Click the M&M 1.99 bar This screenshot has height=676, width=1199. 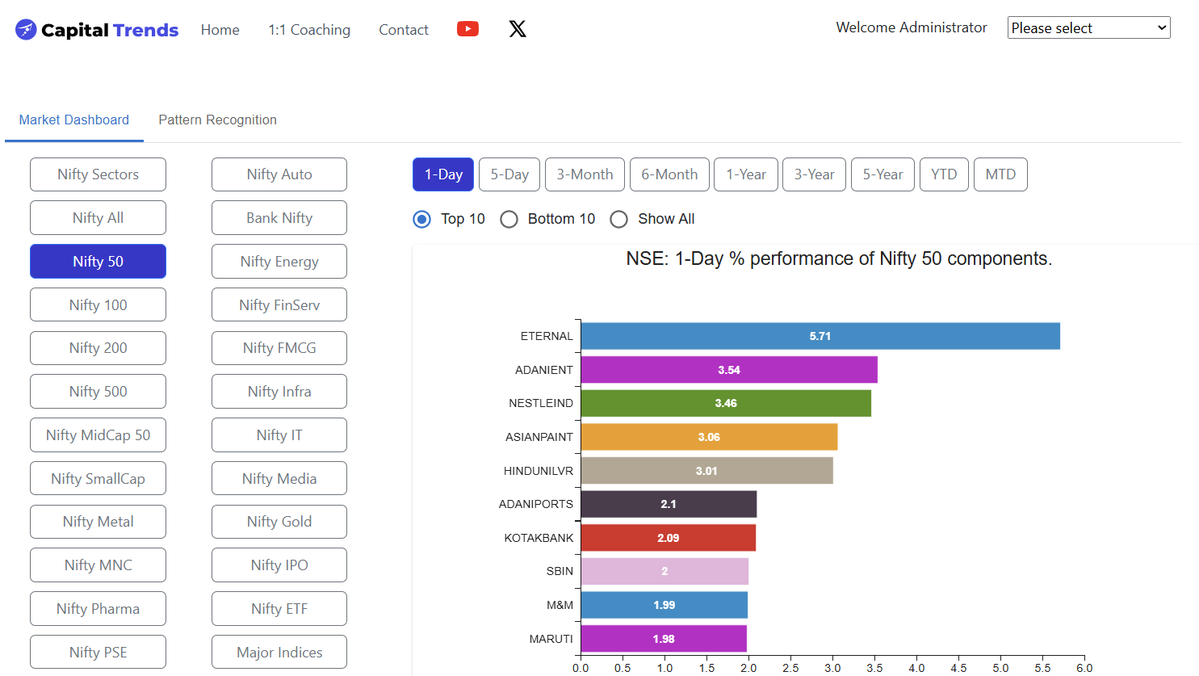point(664,606)
